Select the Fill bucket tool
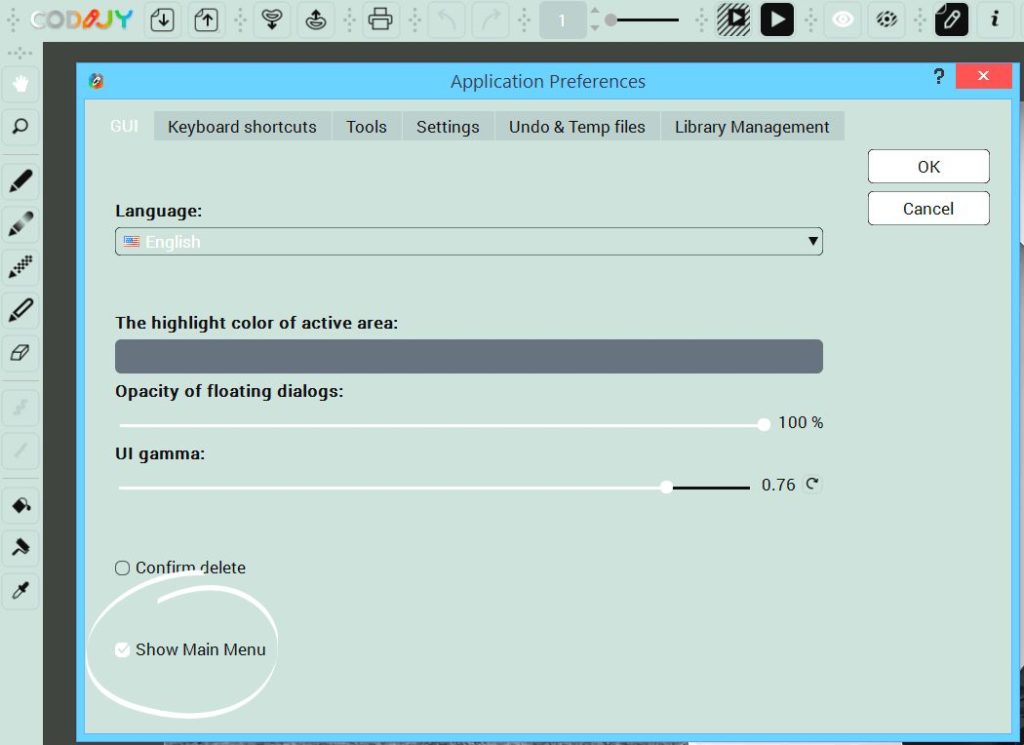Image resolution: width=1024 pixels, height=745 pixels. 20,505
